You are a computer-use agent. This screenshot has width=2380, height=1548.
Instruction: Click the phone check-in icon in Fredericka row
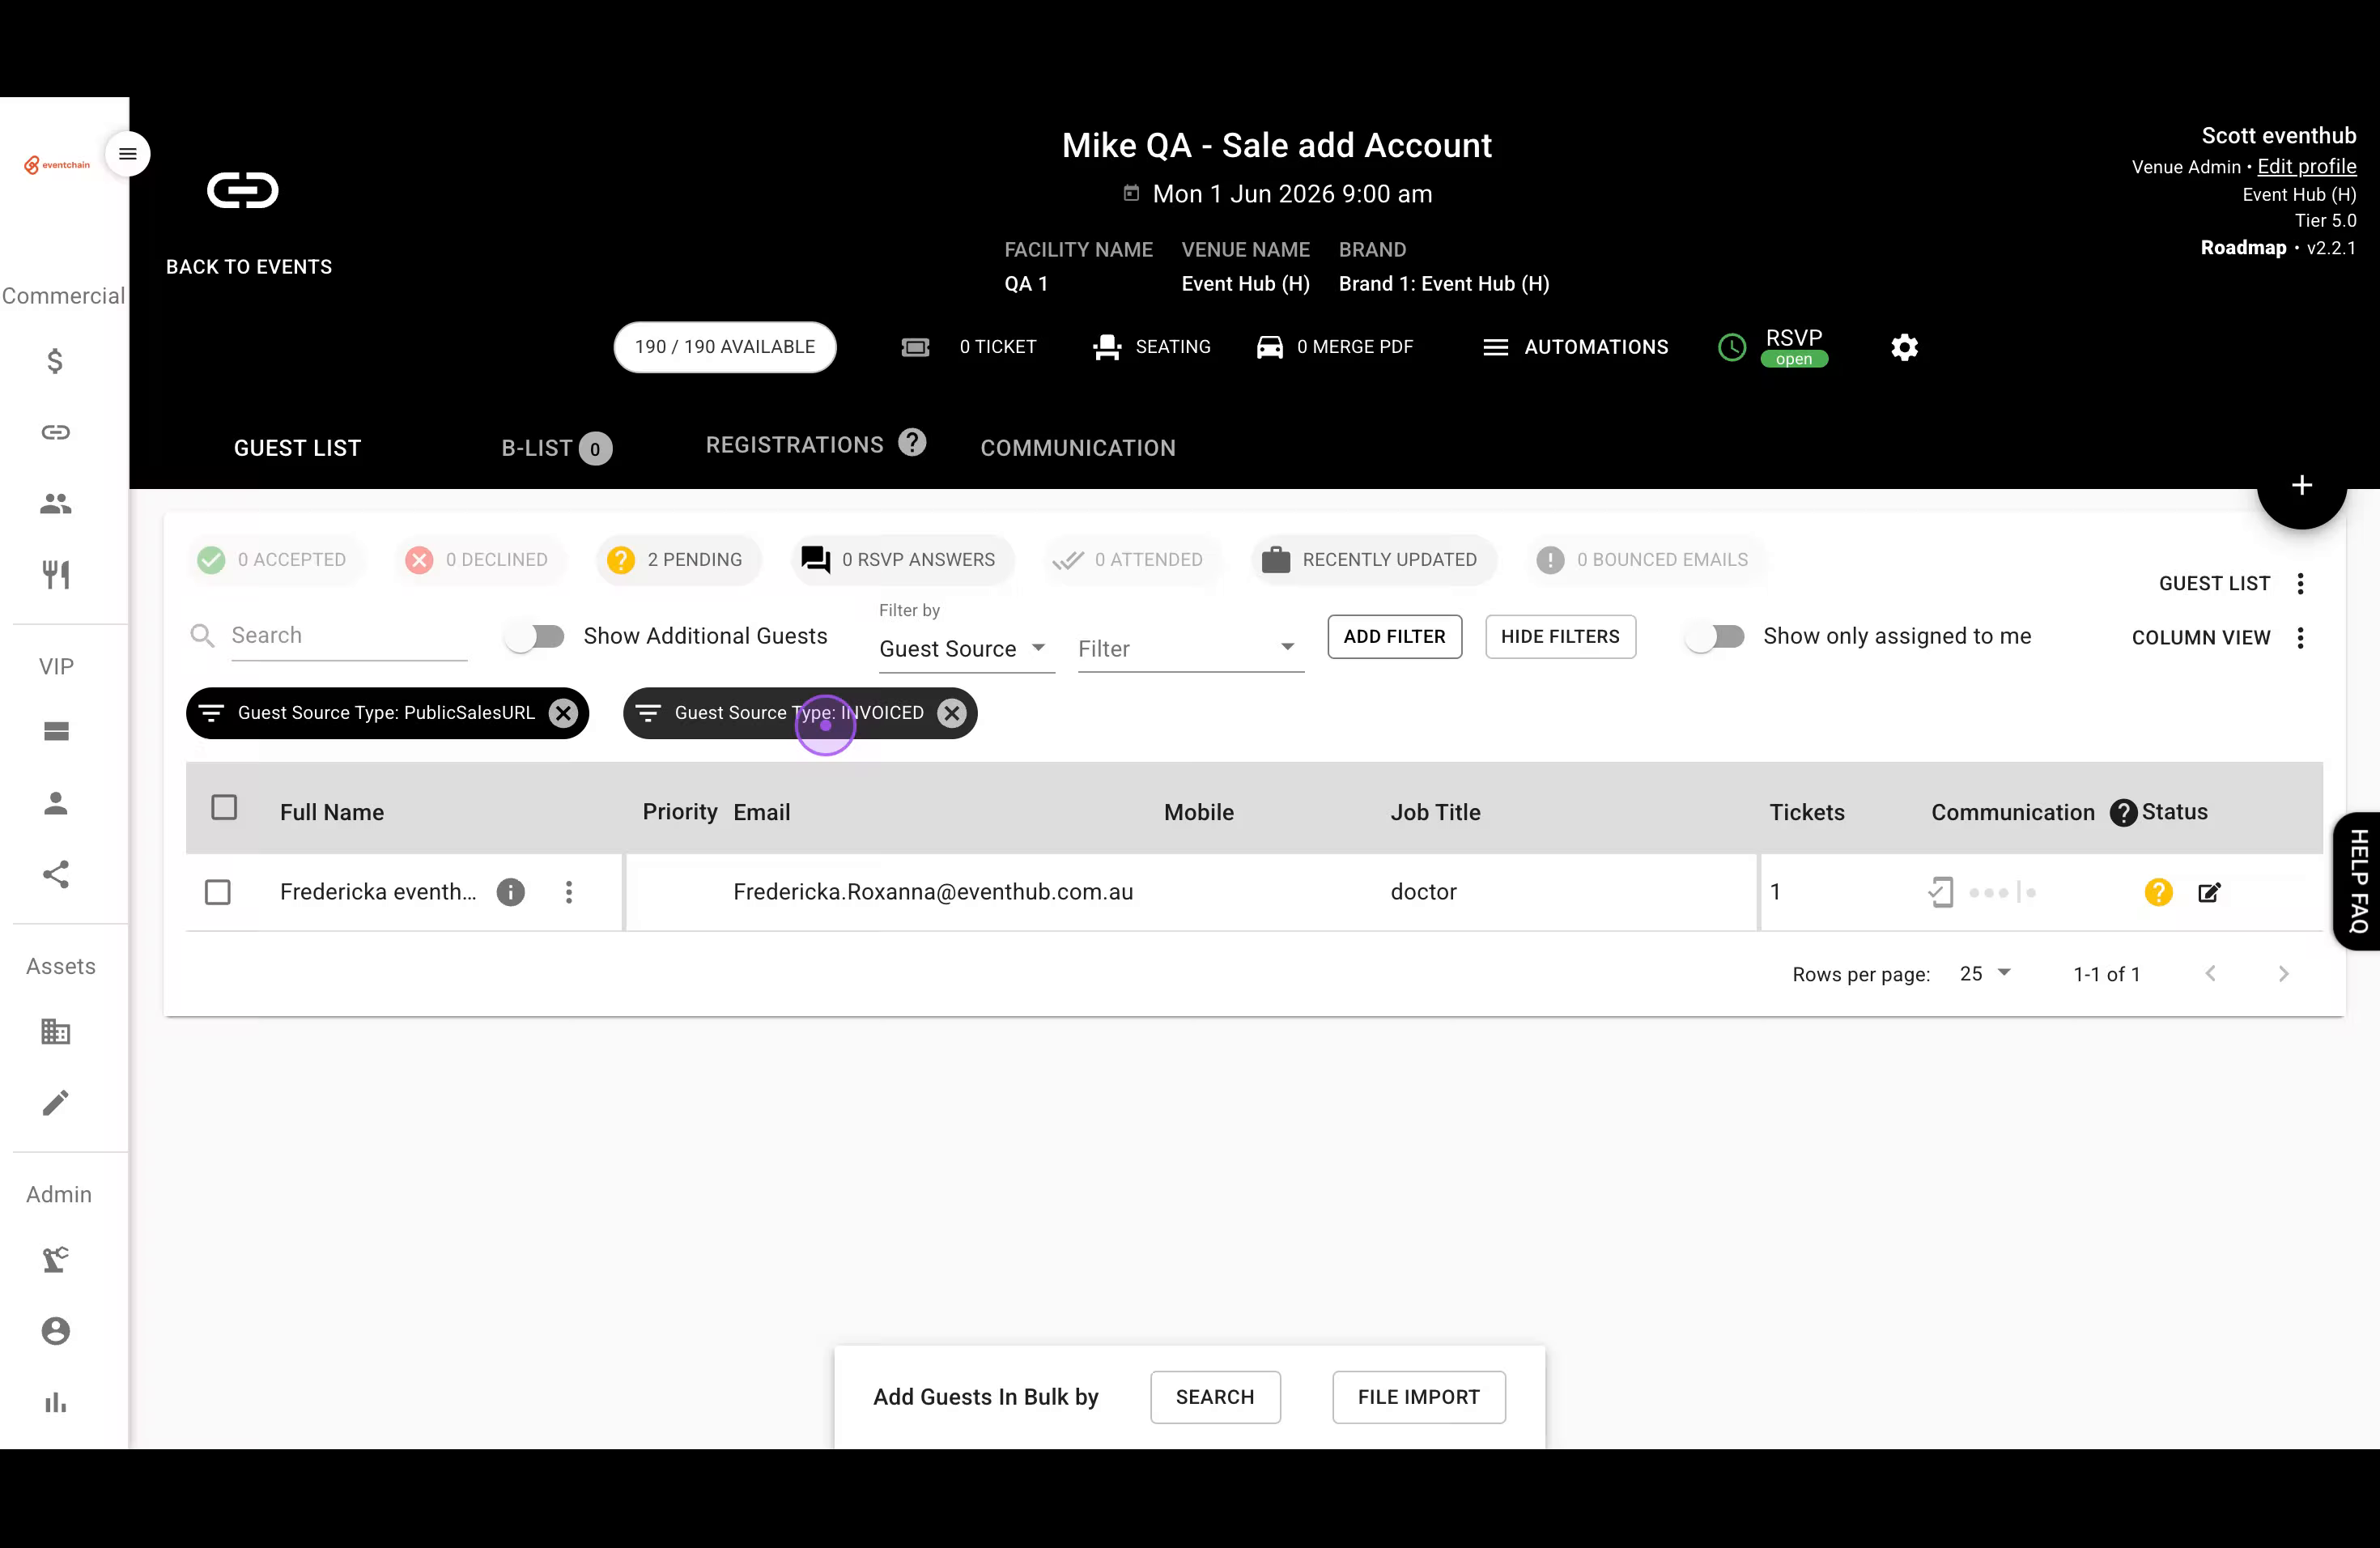click(1940, 892)
